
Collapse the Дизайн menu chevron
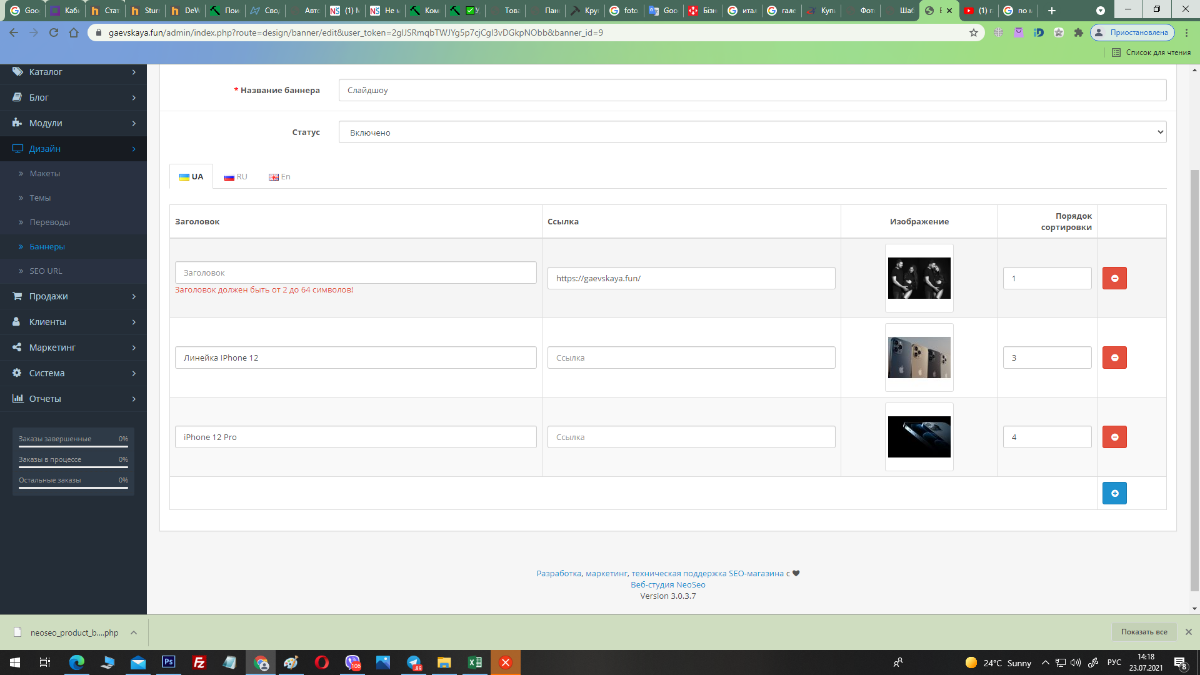click(x=134, y=149)
